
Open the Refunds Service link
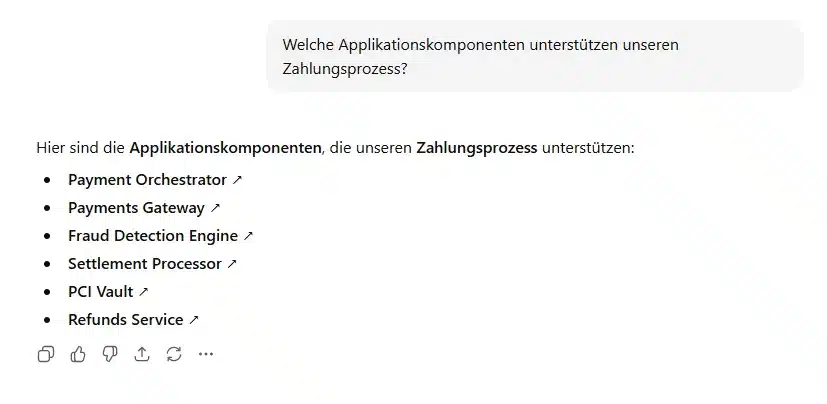coord(125,320)
